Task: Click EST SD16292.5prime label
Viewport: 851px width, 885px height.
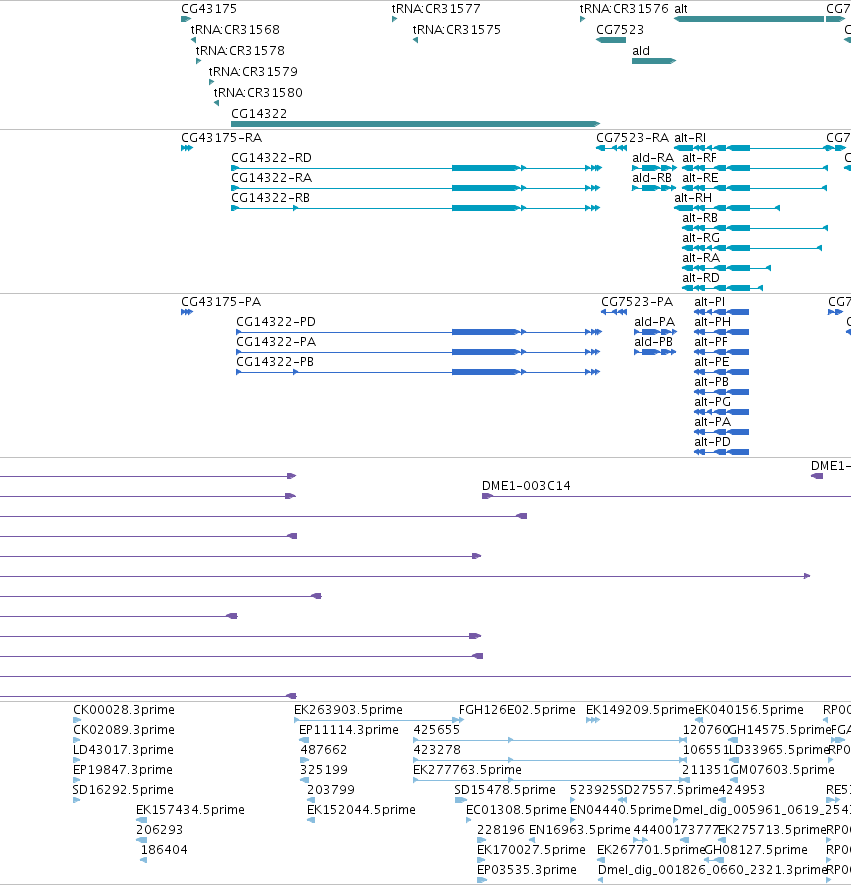Action: pyautogui.click(x=123, y=790)
